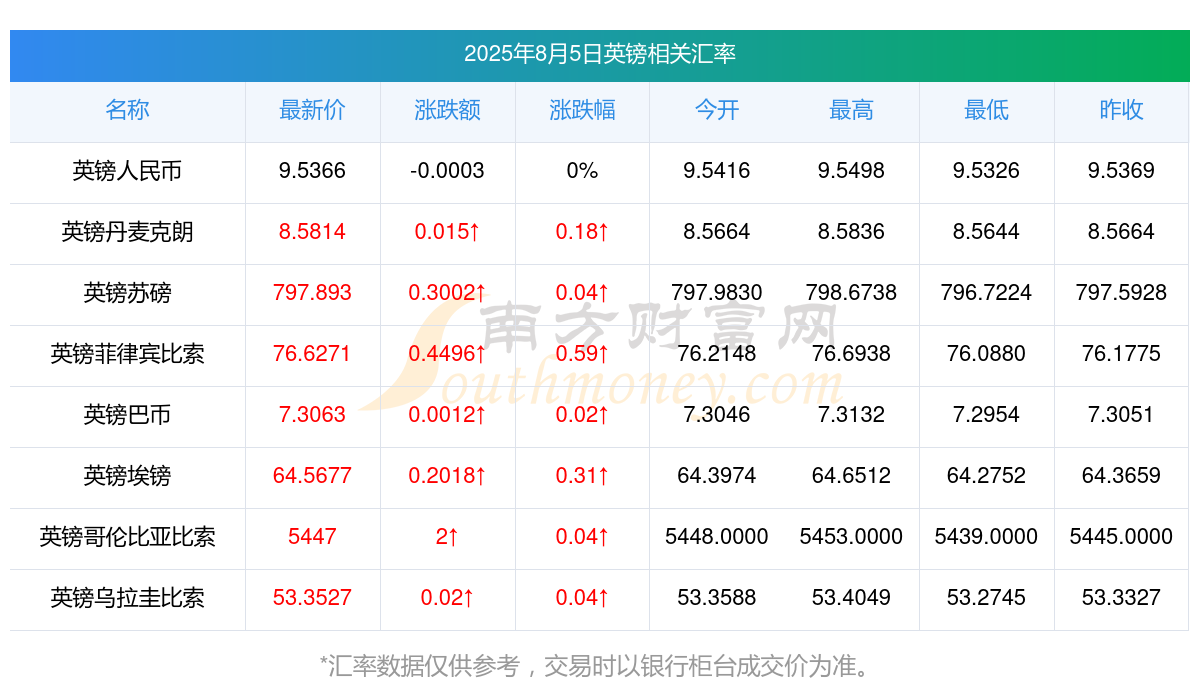Click change amount 2↑ for 哥伦比亚比索
1200x698 pixels.
[x=447, y=537]
